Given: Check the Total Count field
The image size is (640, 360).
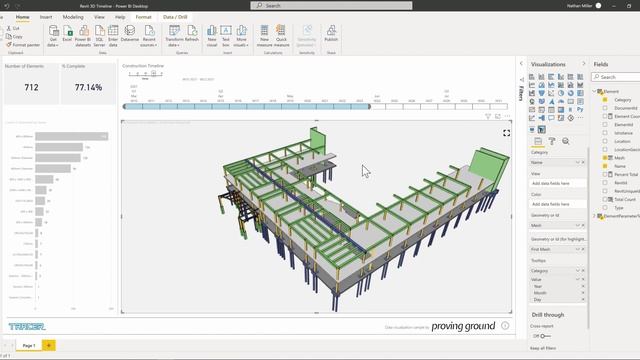Looking at the screenshot, I should pos(605,199).
